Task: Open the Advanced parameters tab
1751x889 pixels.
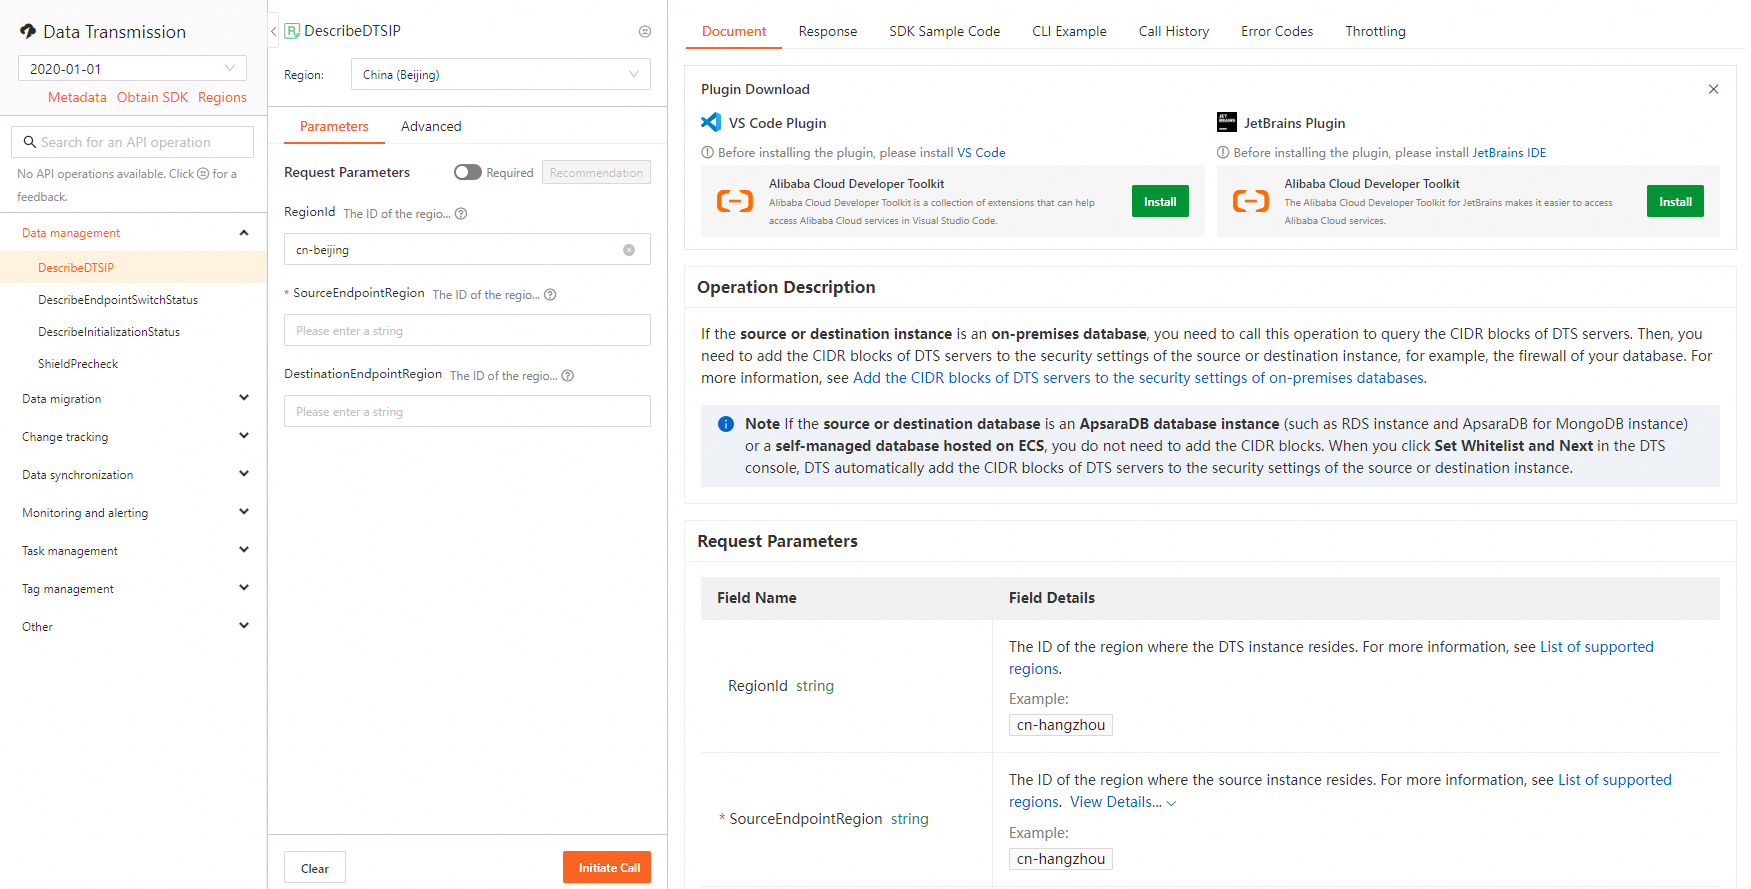Action: tap(431, 126)
